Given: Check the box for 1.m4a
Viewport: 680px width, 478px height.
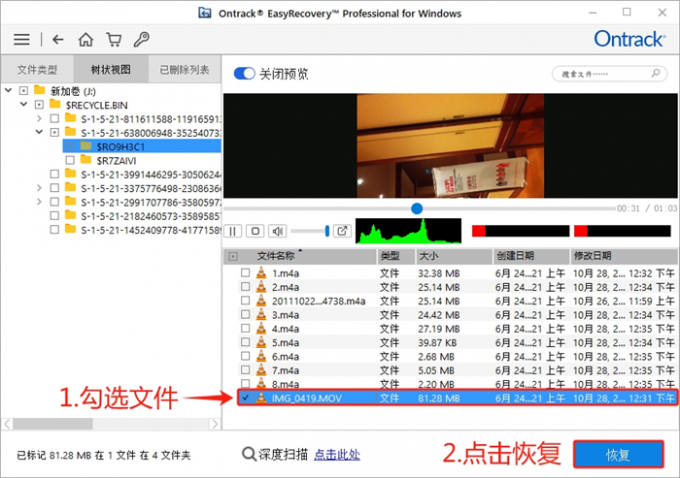Looking at the screenshot, I should pos(245,273).
